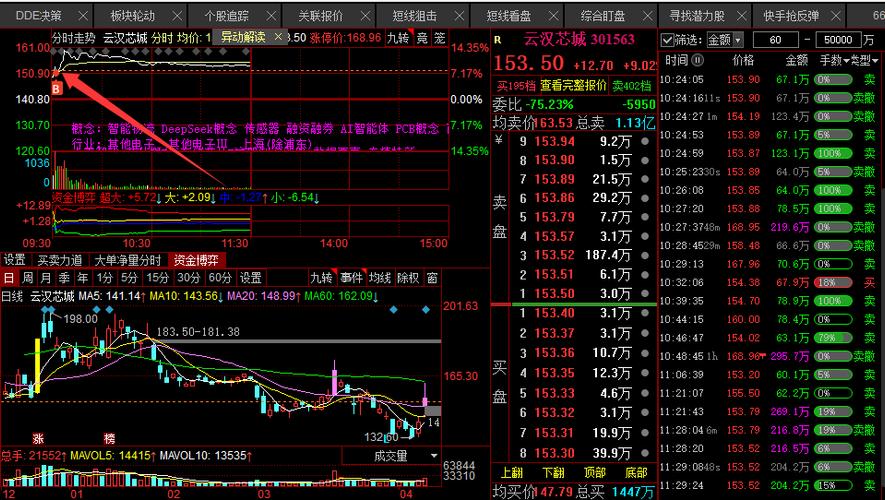Close the 短线狙击 tab
This screenshot has width=885, height=500.
click(x=459, y=16)
